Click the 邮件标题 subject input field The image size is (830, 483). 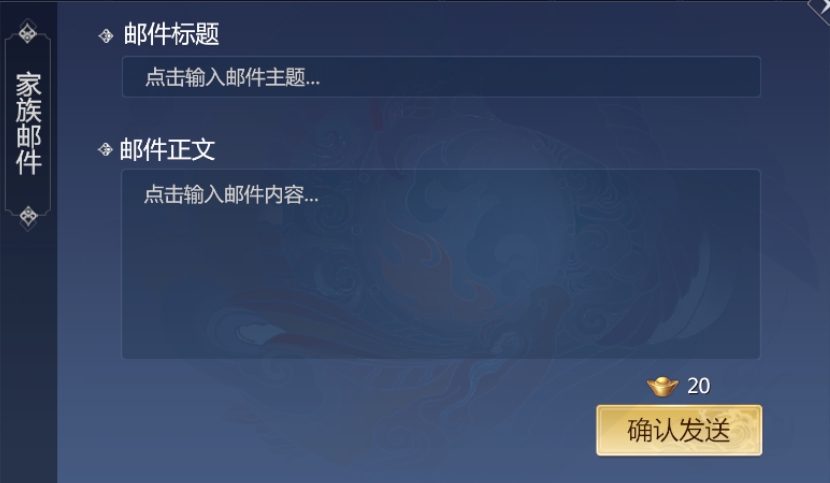[x=441, y=77]
